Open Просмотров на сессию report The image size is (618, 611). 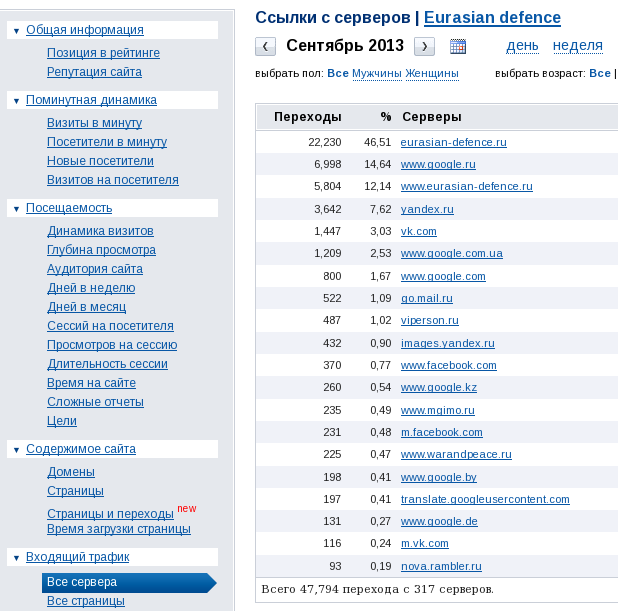[x=112, y=345]
